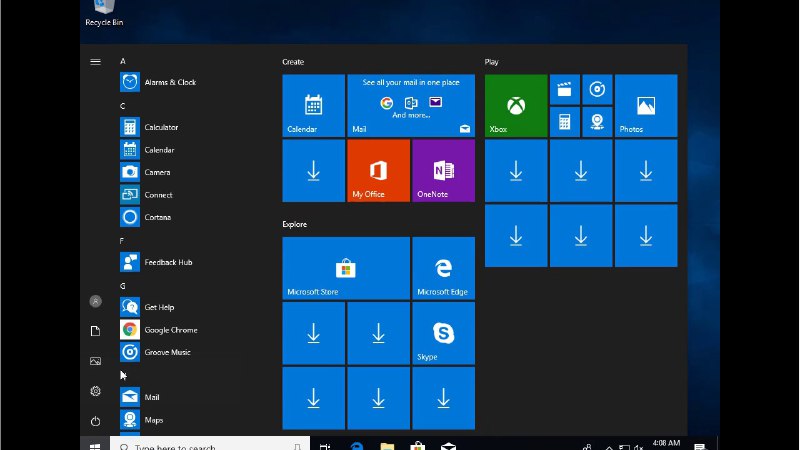Click the Calendar tile in Create group
The height and width of the screenshot is (450, 800).
313,106
